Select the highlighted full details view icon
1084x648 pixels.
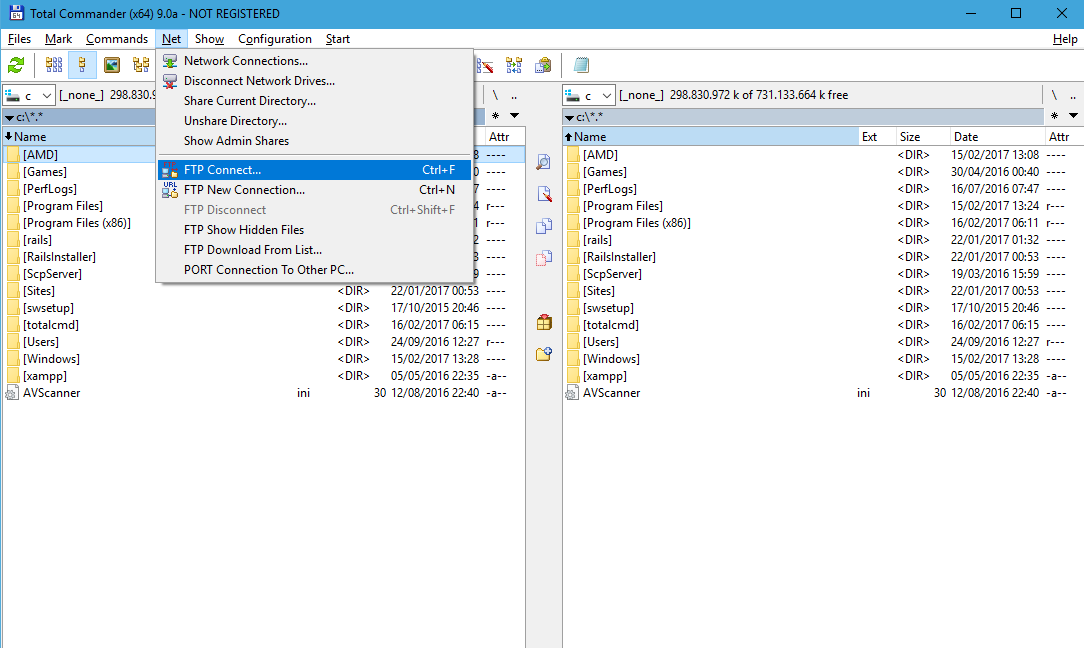tap(82, 66)
